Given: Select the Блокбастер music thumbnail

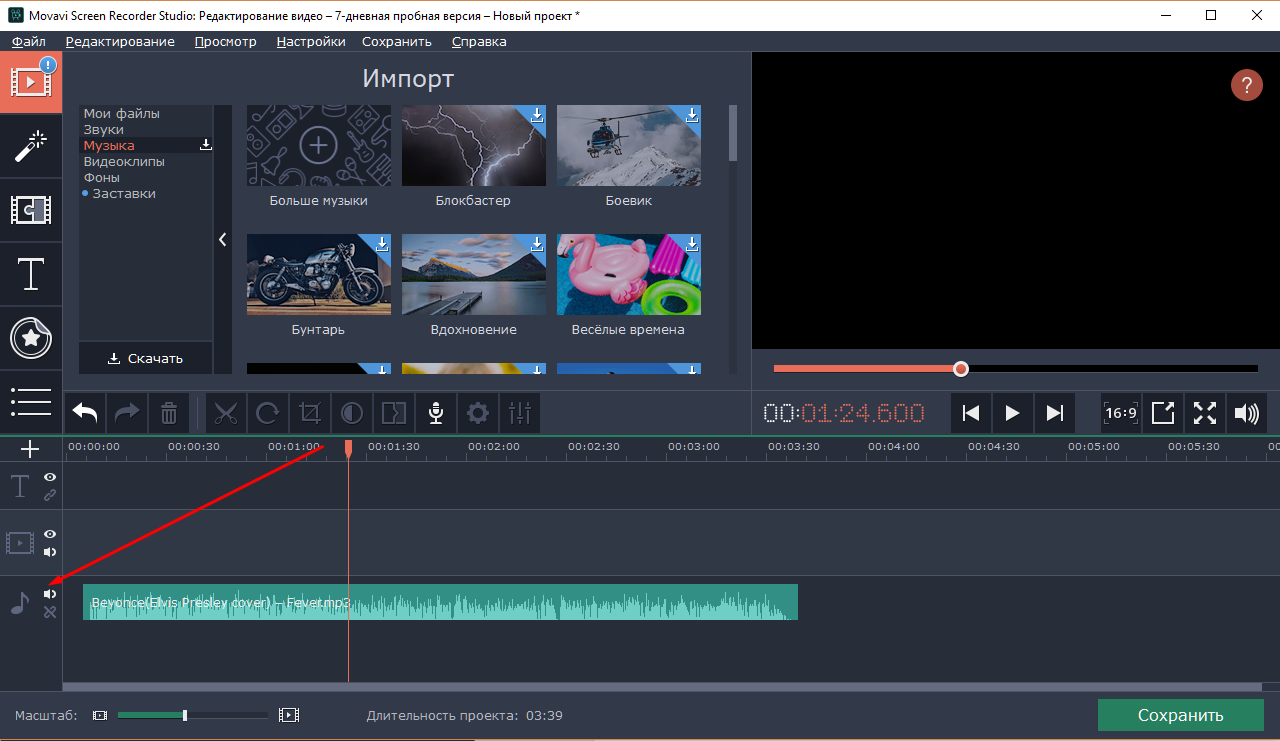Looking at the screenshot, I should click(x=474, y=146).
